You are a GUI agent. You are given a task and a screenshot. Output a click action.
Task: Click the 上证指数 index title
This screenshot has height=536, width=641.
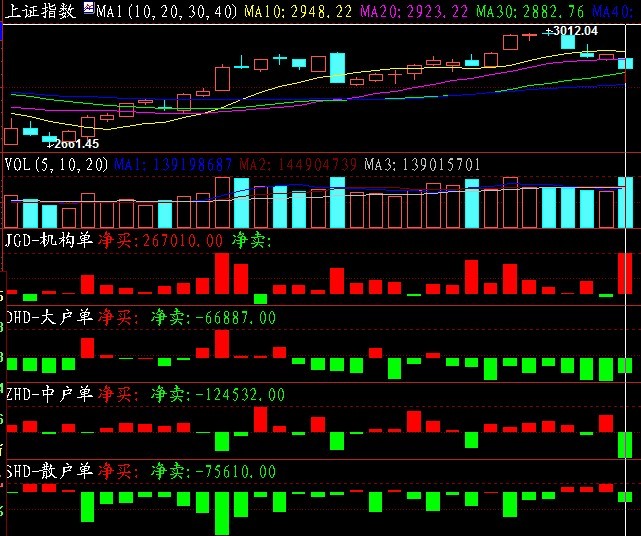pyautogui.click(x=40, y=11)
